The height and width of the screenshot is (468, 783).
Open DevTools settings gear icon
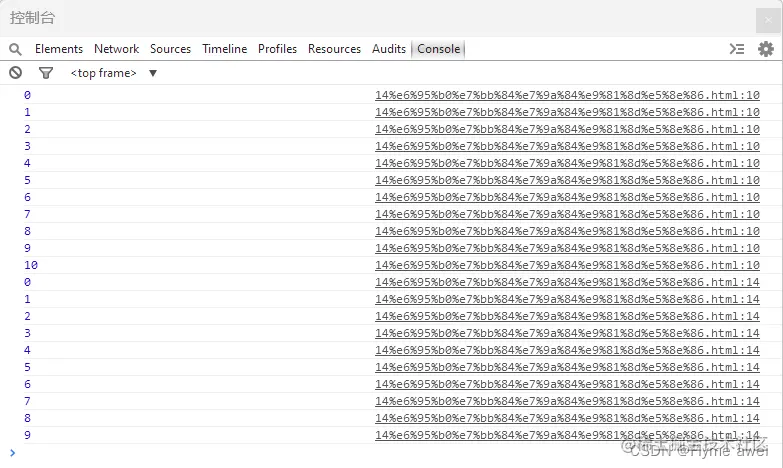point(766,49)
